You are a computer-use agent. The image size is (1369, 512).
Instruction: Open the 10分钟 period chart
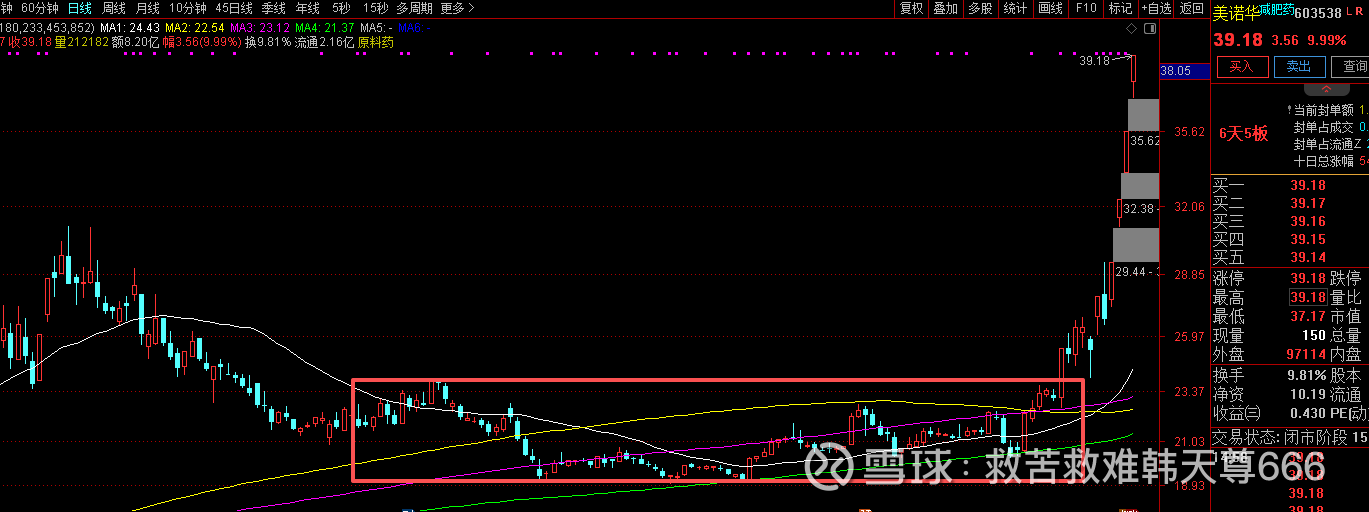(x=188, y=8)
